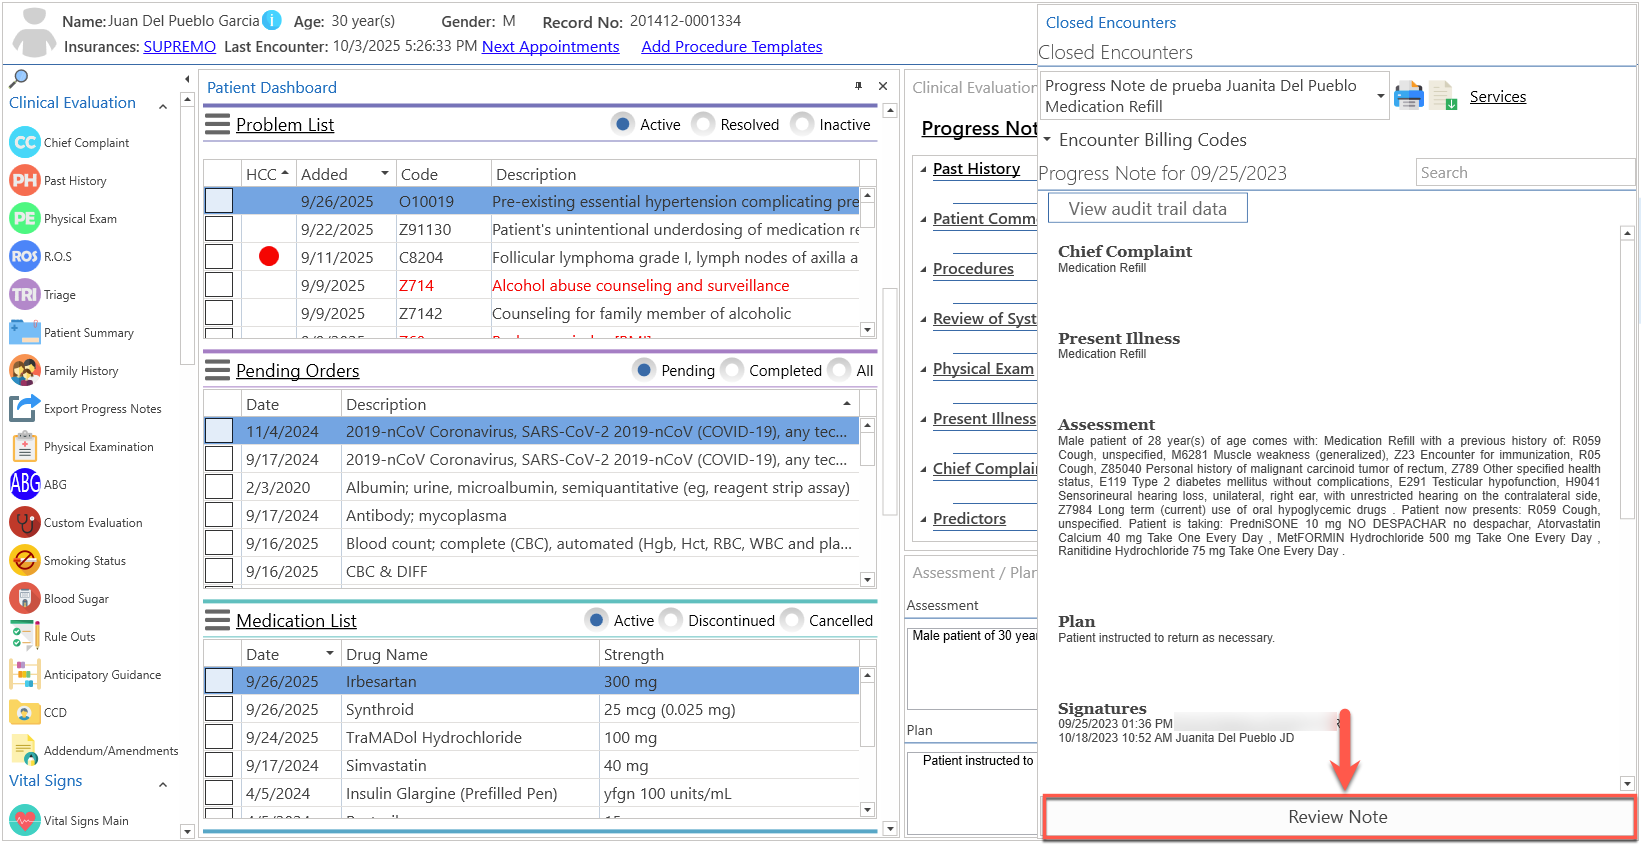Open the Medication List heading link
The width and height of the screenshot is (1641, 847).
[296, 621]
